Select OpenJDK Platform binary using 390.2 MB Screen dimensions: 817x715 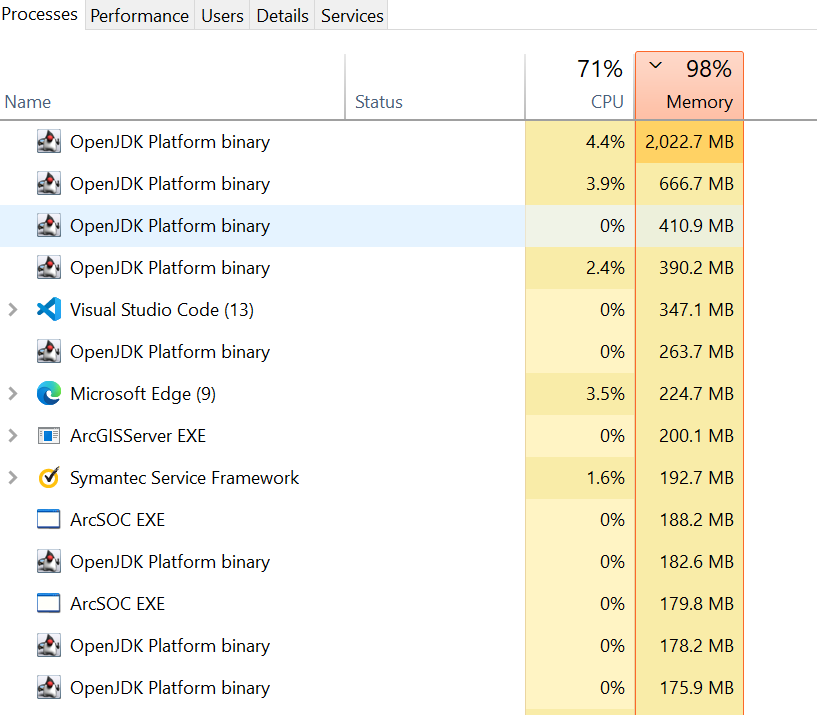point(170,268)
